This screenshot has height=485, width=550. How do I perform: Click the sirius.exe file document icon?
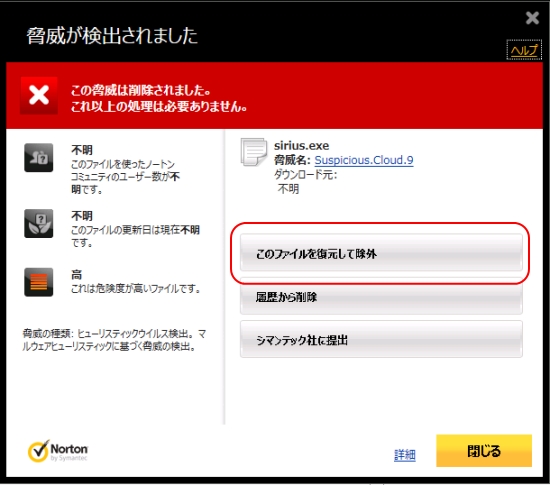(253, 151)
